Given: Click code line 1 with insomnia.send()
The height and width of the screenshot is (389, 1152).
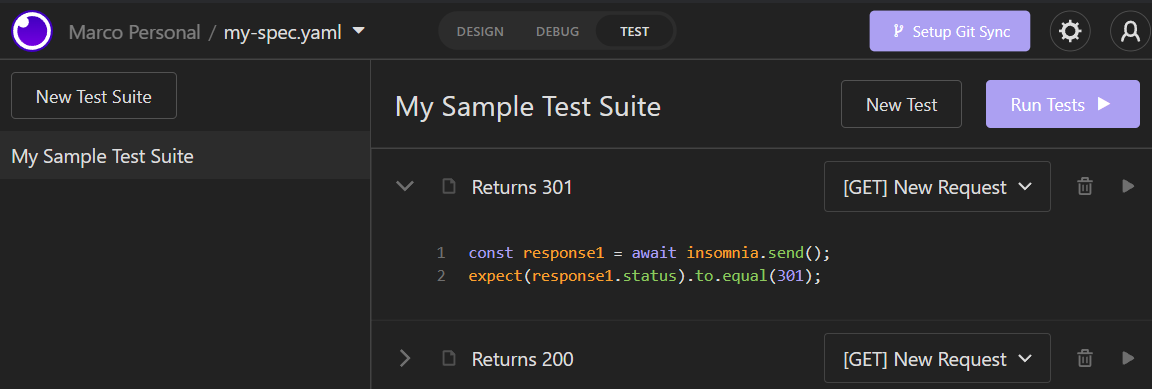Looking at the screenshot, I should (x=649, y=253).
